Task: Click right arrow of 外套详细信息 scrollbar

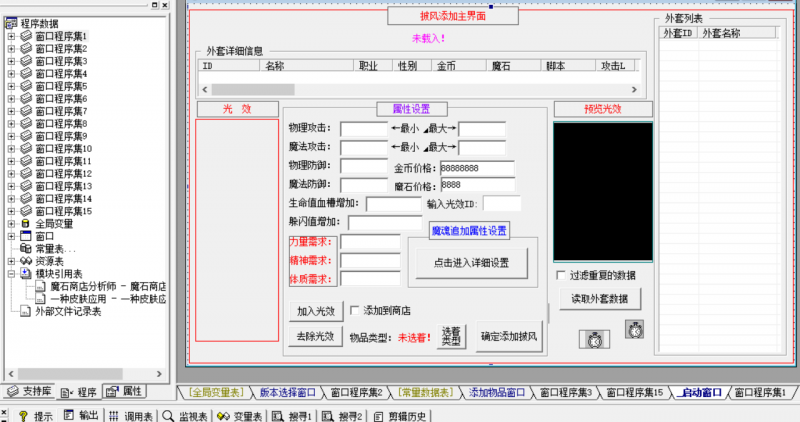Action: click(634, 90)
